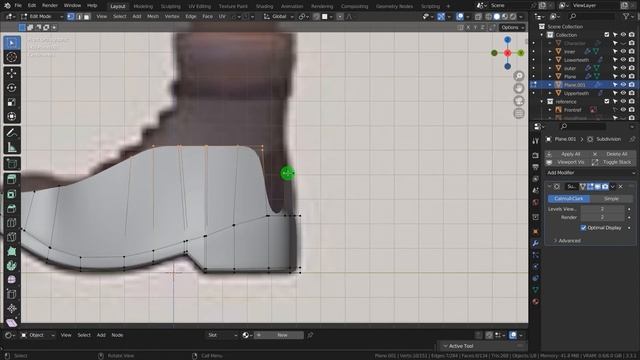Click the Toggle Stack button
Screen dimensions: 640x360
pyautogui.click(x=613, y=162)
